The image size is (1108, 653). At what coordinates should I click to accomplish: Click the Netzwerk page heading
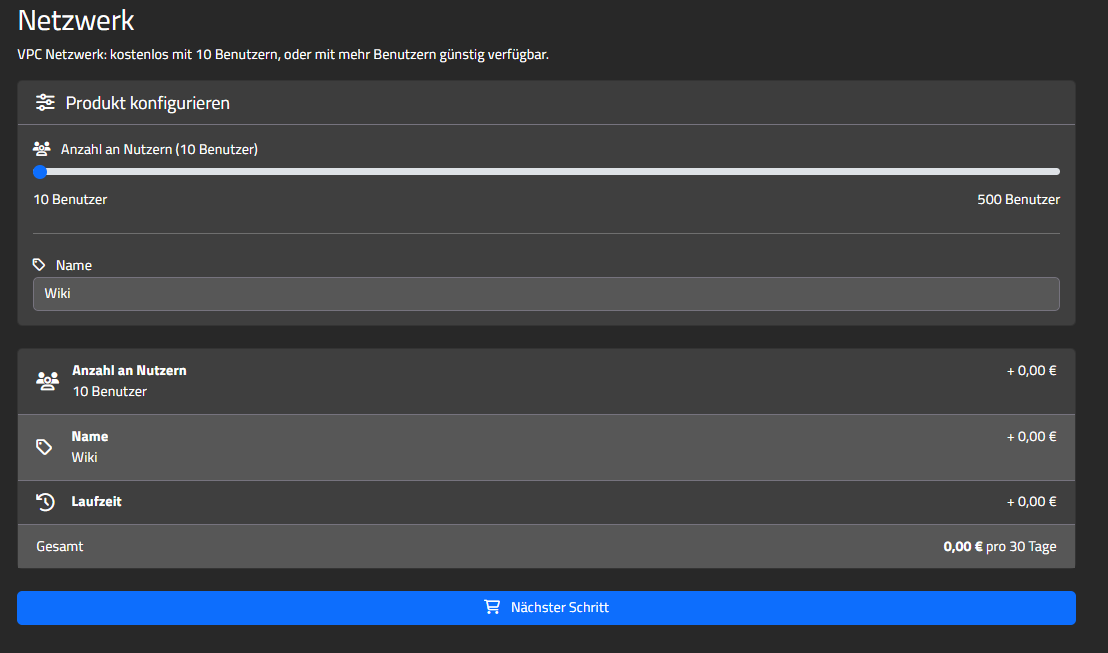coord(76,20)
